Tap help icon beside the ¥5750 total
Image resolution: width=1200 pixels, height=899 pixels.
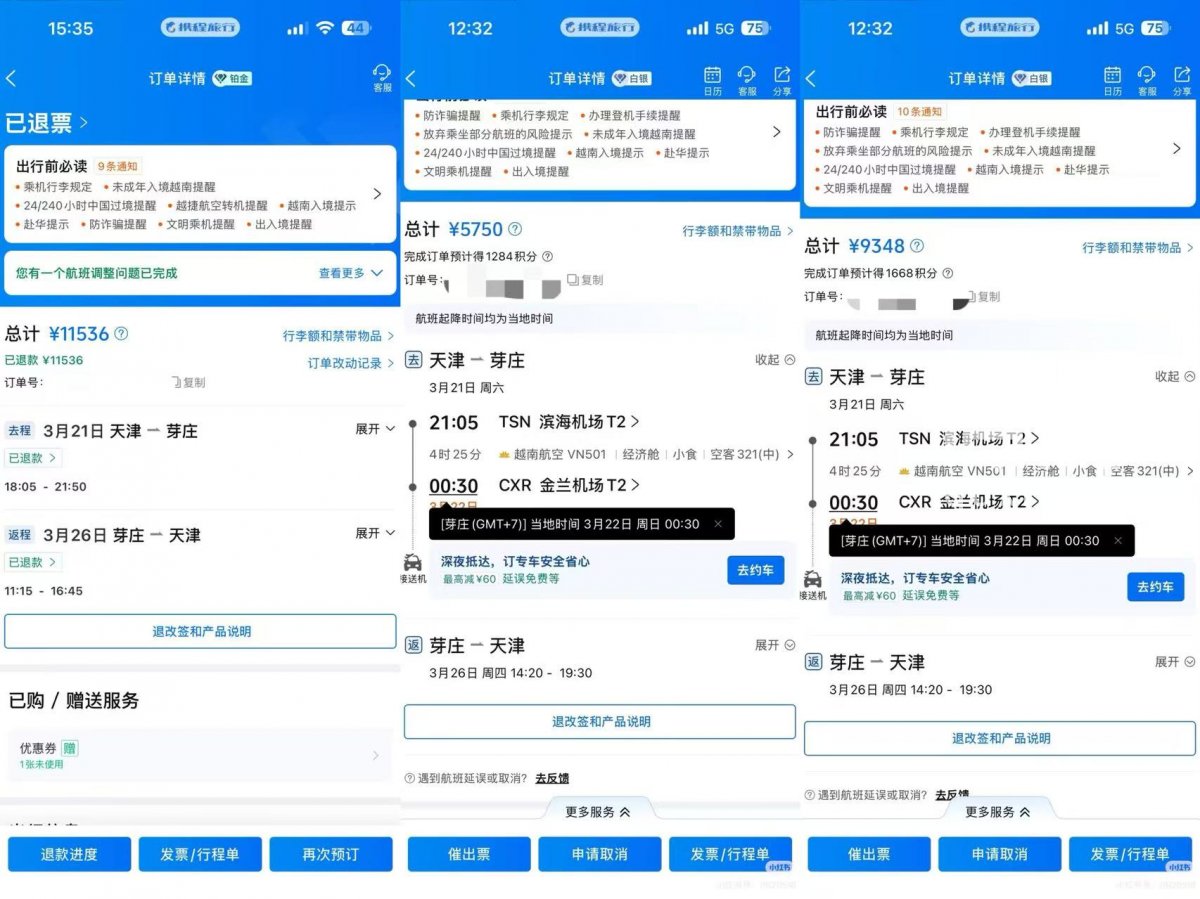coord(515,229)
